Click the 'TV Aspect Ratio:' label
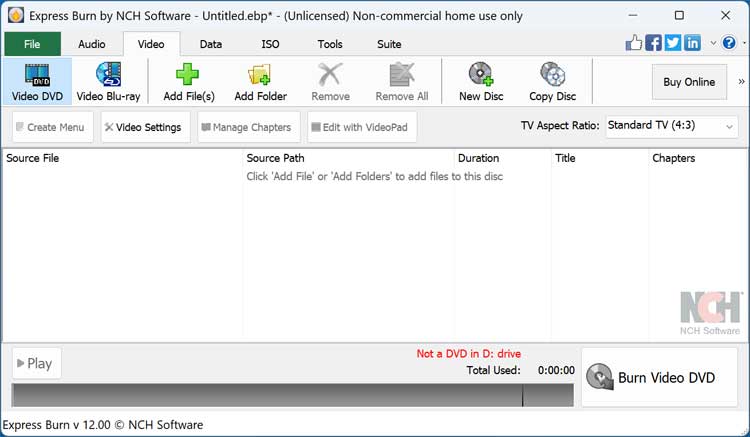Image resolution: width=750 pixels, height=437 pixels. [x=560, y=126]
